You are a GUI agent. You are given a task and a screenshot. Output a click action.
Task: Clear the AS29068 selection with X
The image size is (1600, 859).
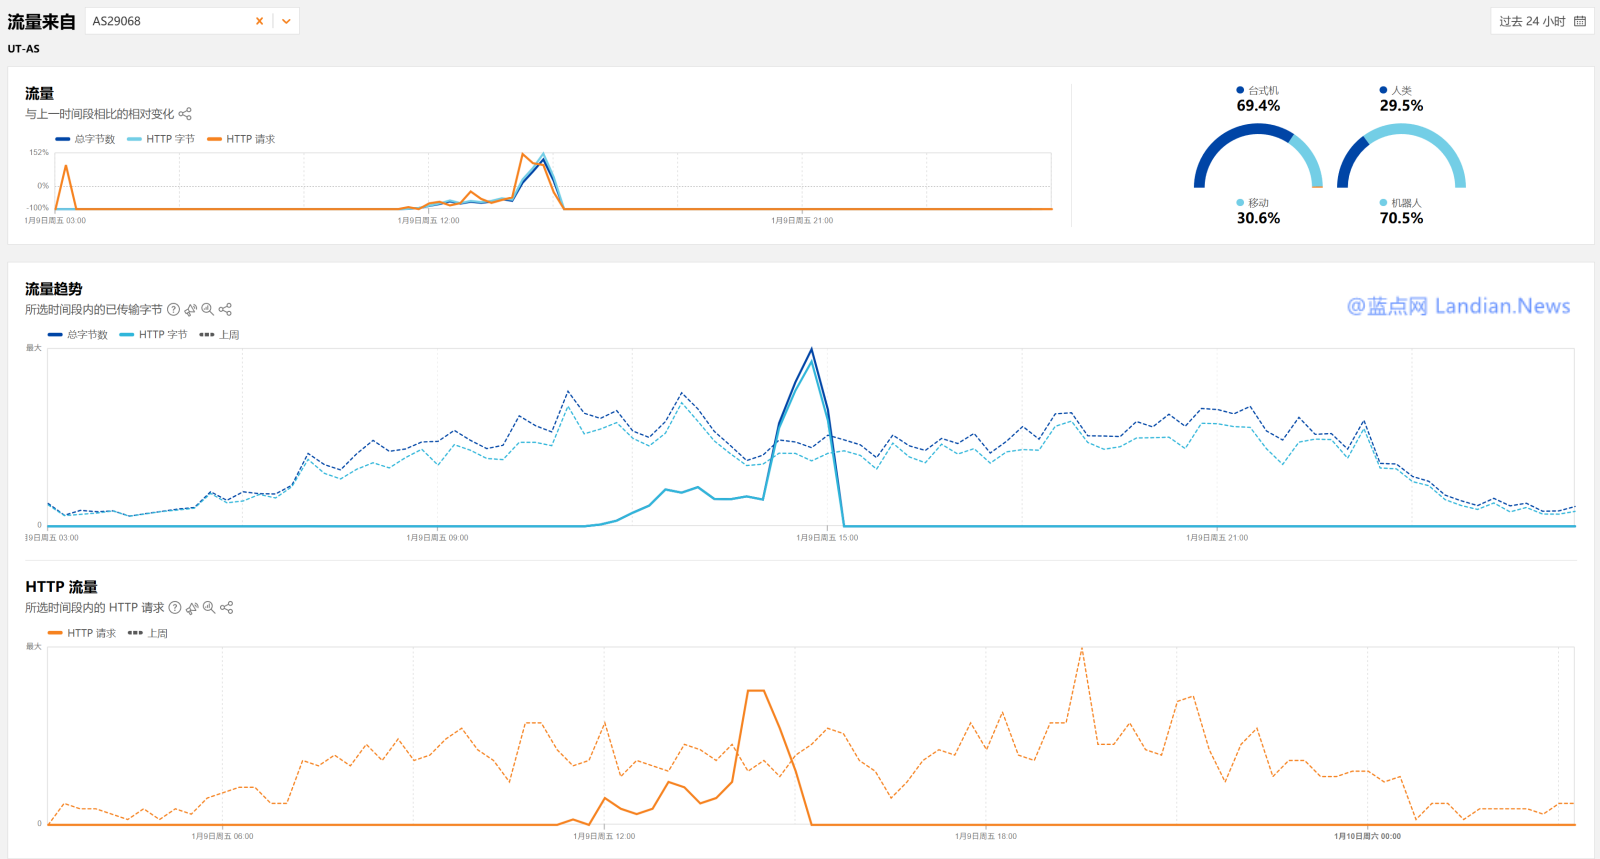(x=260, y=21)
